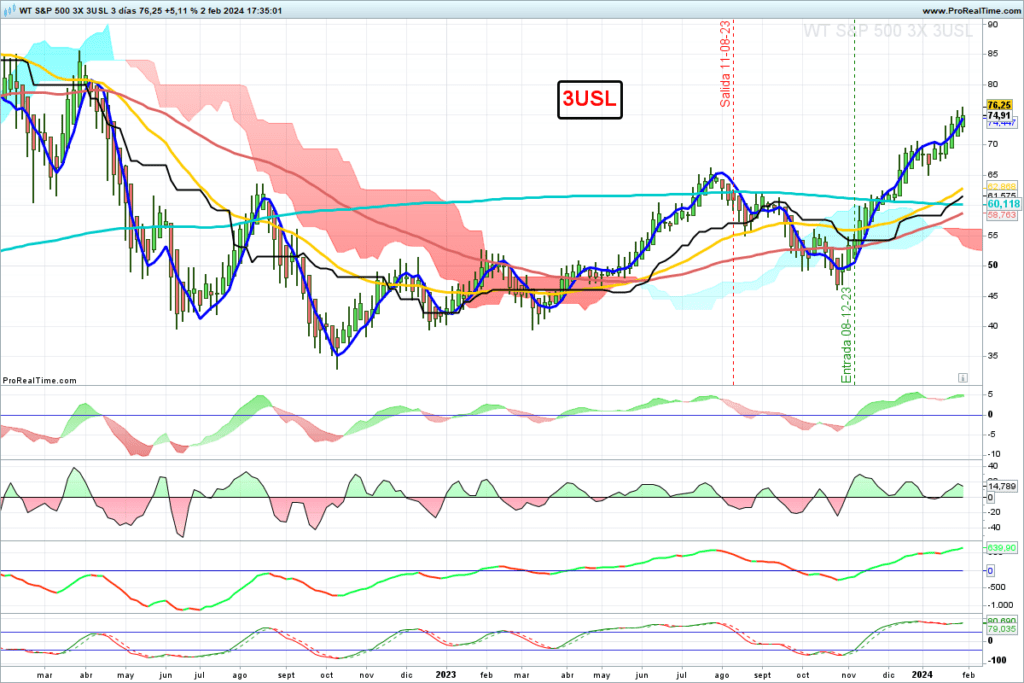Select the Entrada 08-12-23 entry marker
The image size is (1024, 683).
click(x=846, y=336)
